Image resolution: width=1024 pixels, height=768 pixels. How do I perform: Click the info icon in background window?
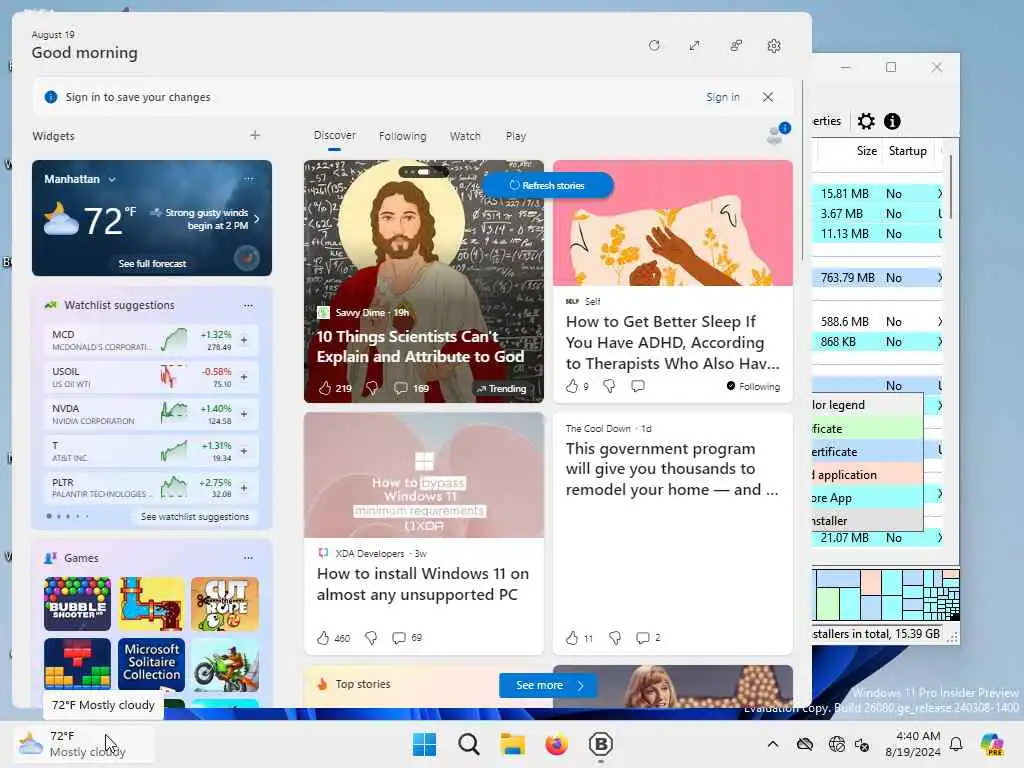point(892,121)
